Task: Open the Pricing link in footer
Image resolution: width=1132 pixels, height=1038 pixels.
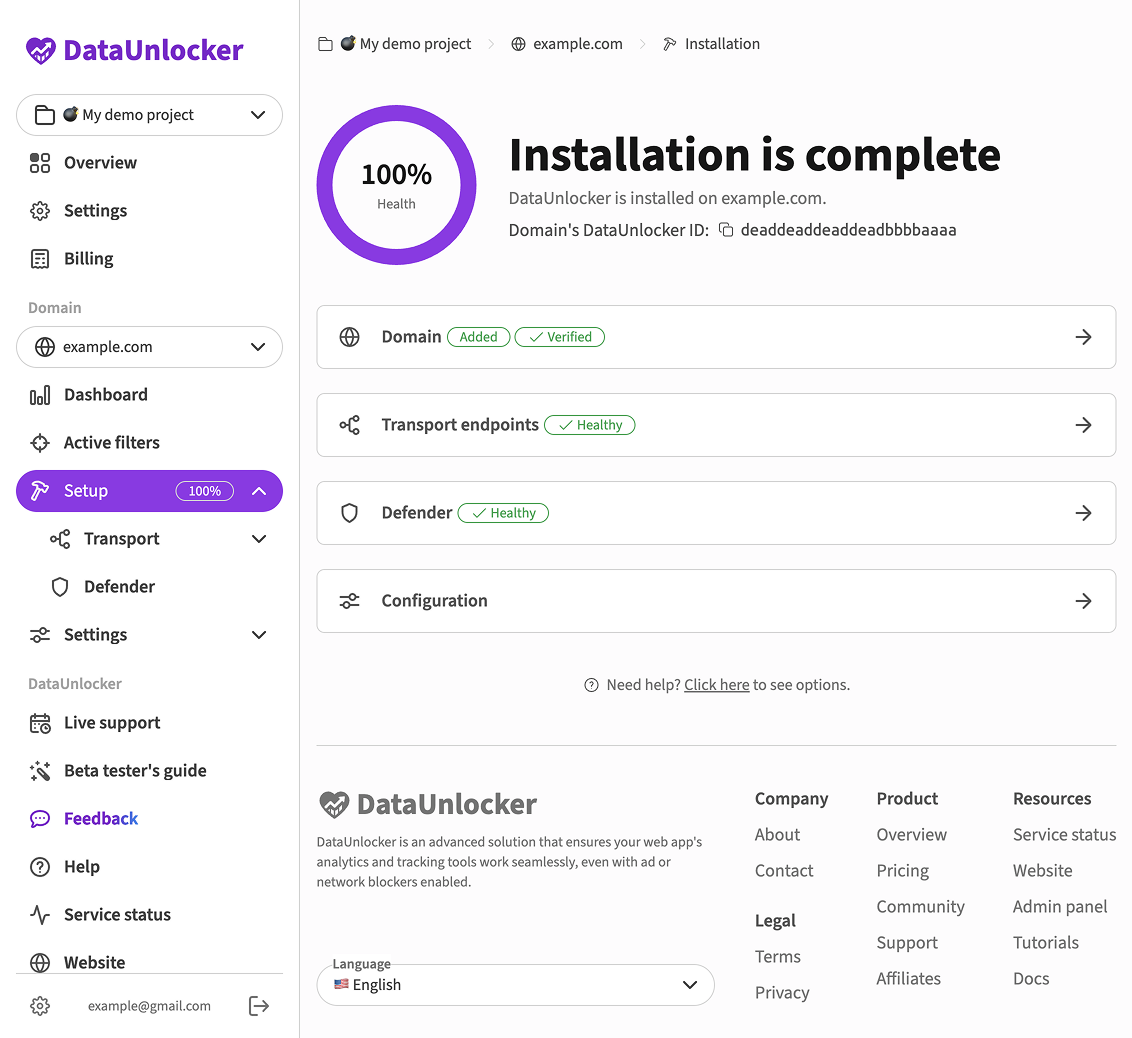Action: pos(902,871)
